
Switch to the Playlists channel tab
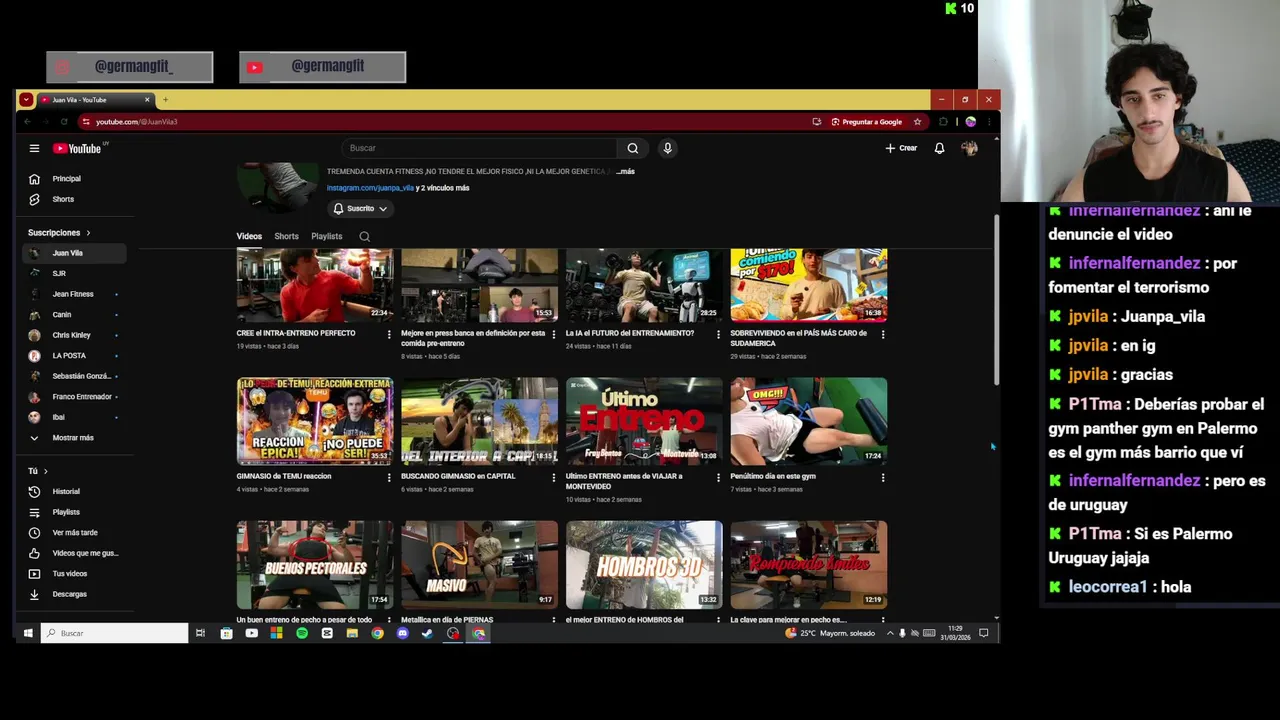[326, 237]
